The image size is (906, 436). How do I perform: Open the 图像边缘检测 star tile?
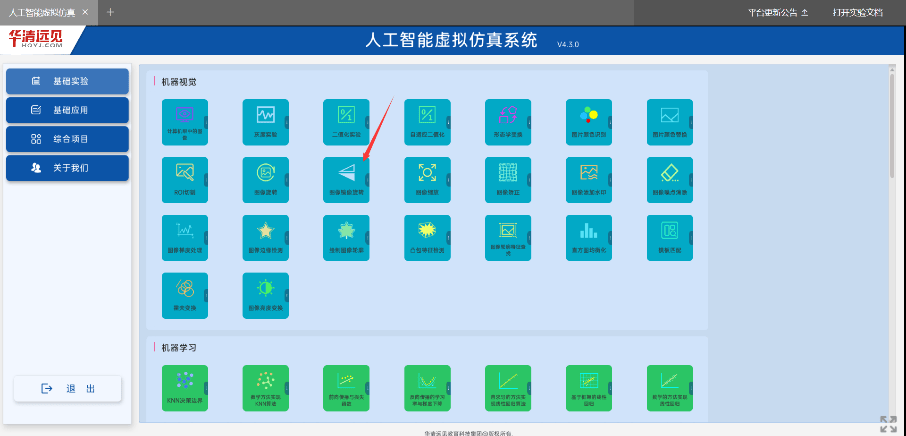[265, 238]
